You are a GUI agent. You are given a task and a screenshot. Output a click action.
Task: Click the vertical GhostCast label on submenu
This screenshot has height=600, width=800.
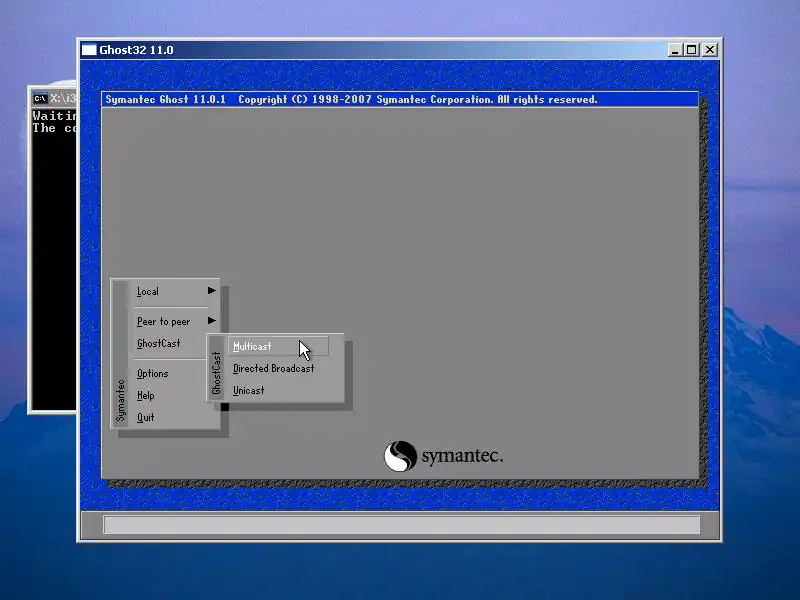[x=216, y=373]
